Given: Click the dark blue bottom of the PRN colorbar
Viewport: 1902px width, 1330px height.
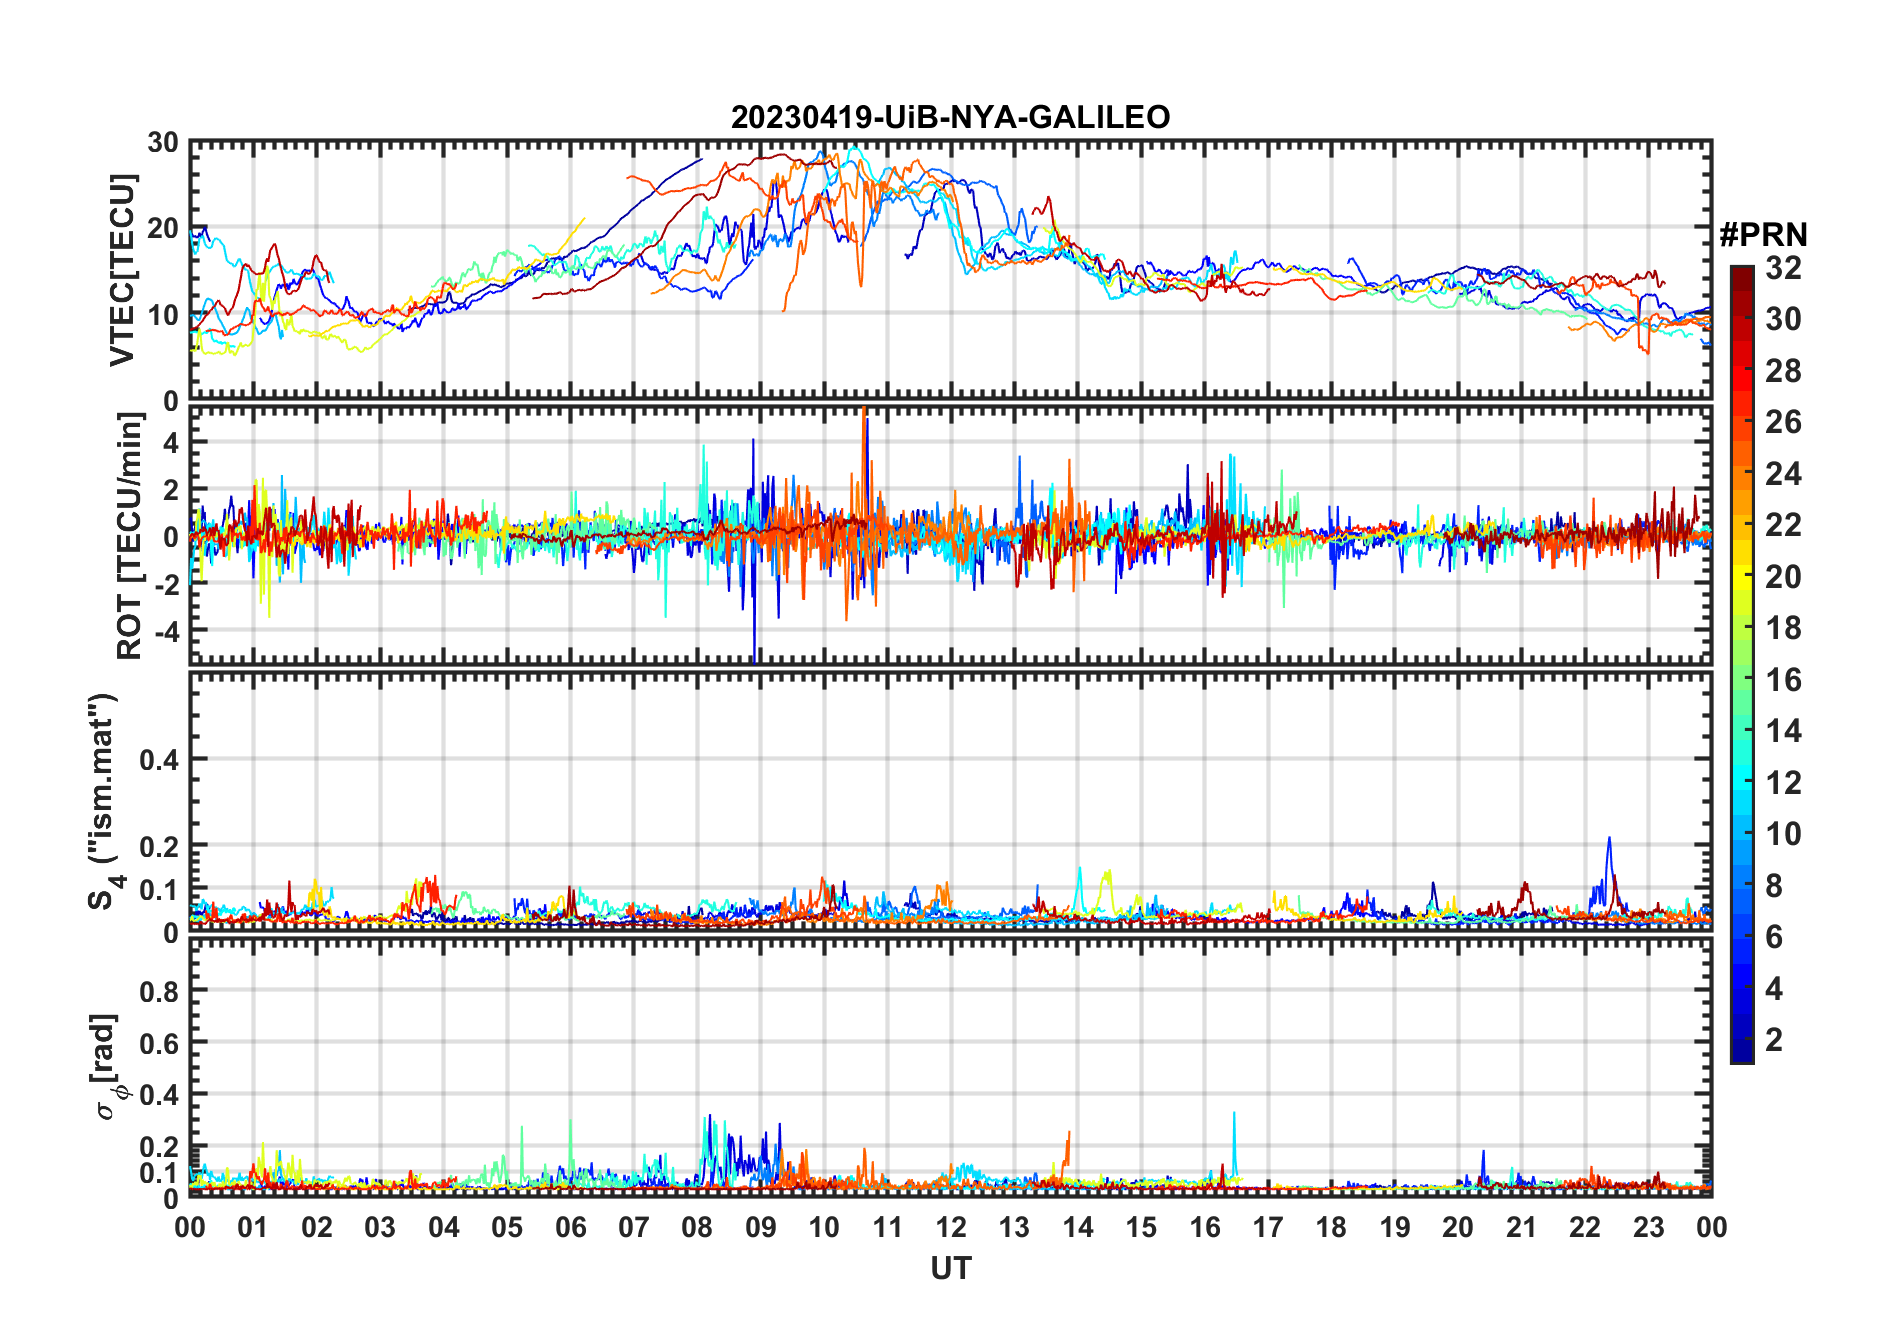Looking at the screenshot, I should pos(1742,1050).
